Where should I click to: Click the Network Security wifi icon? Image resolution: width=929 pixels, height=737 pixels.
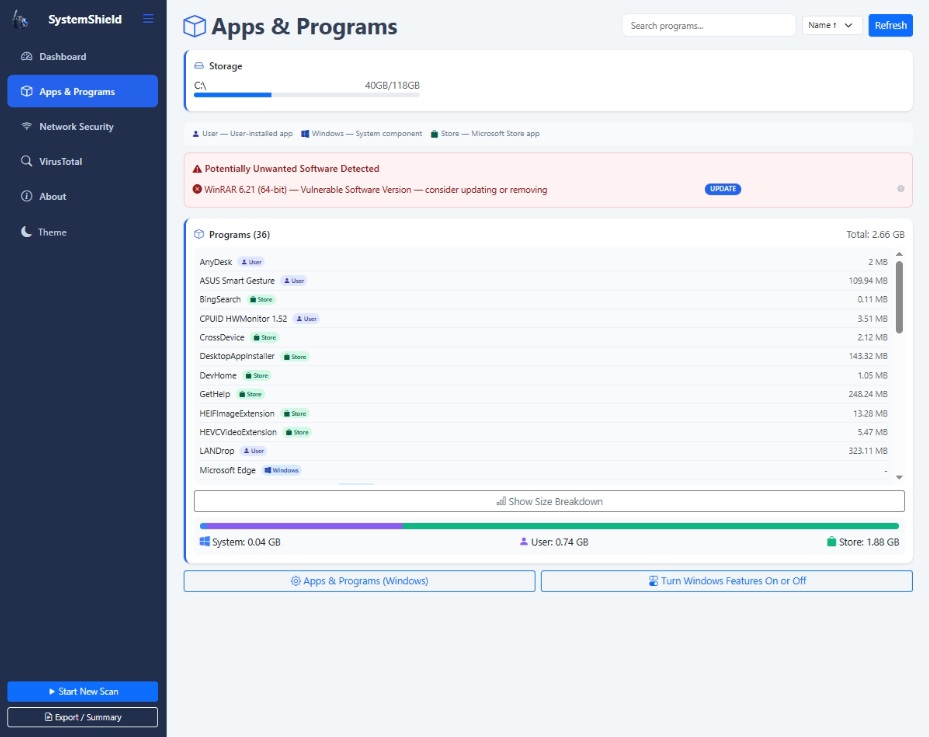coord(27,127)
